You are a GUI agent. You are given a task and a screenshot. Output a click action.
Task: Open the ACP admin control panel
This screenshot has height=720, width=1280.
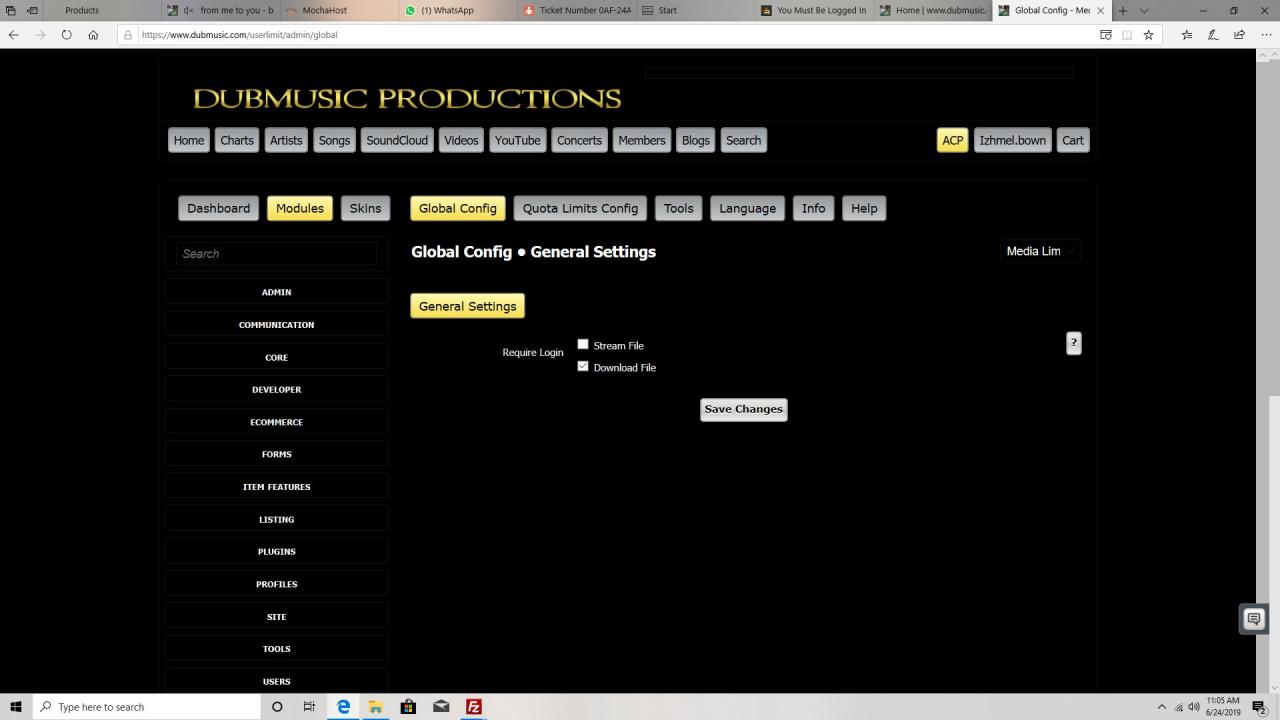pos(953,140)
